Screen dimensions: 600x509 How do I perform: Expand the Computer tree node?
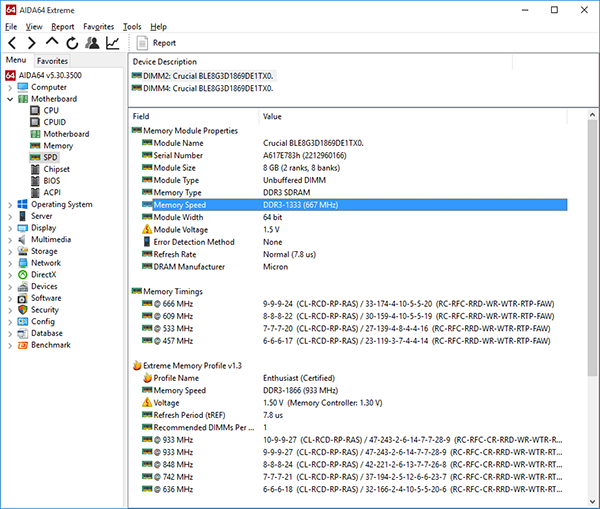click(x=10, y=88)
